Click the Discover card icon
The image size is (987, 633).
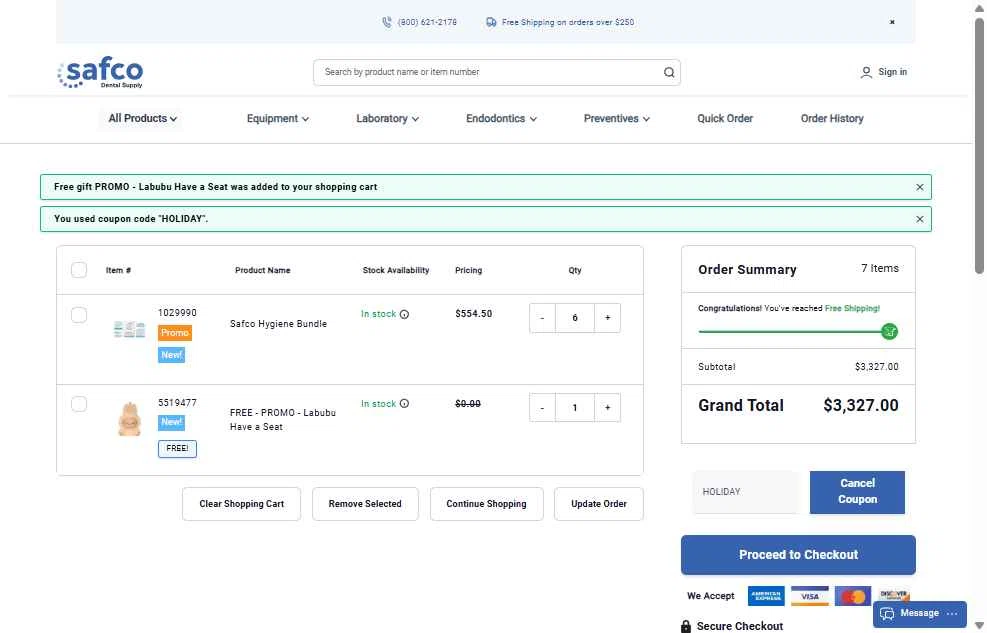coord(894,594)
